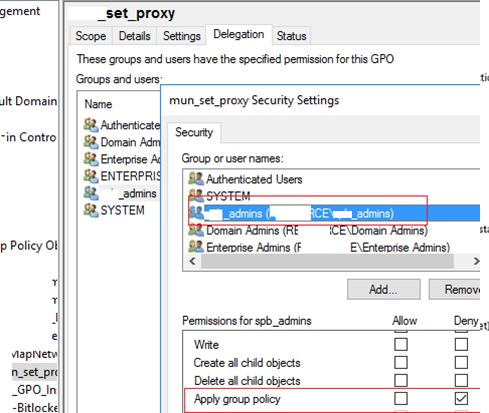
Task: Click the highlighted _admins group icon
Action: pos(196,213)
